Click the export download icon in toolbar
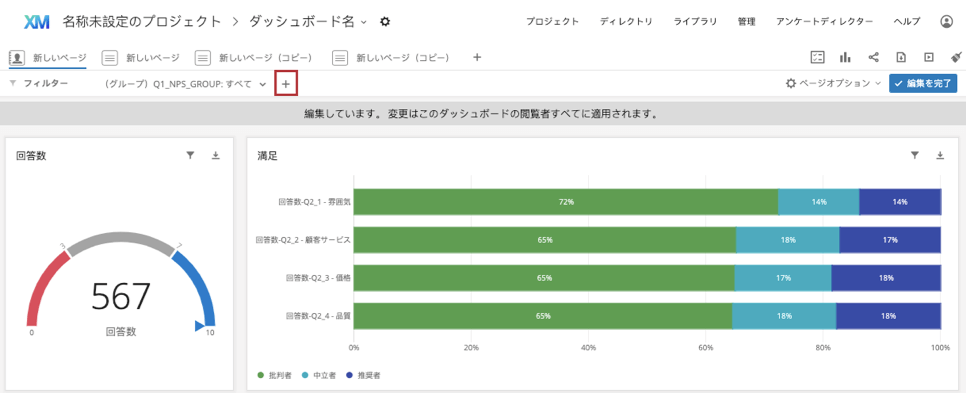The width and height of the screenshot is (966, 393). tap(901, 57)
